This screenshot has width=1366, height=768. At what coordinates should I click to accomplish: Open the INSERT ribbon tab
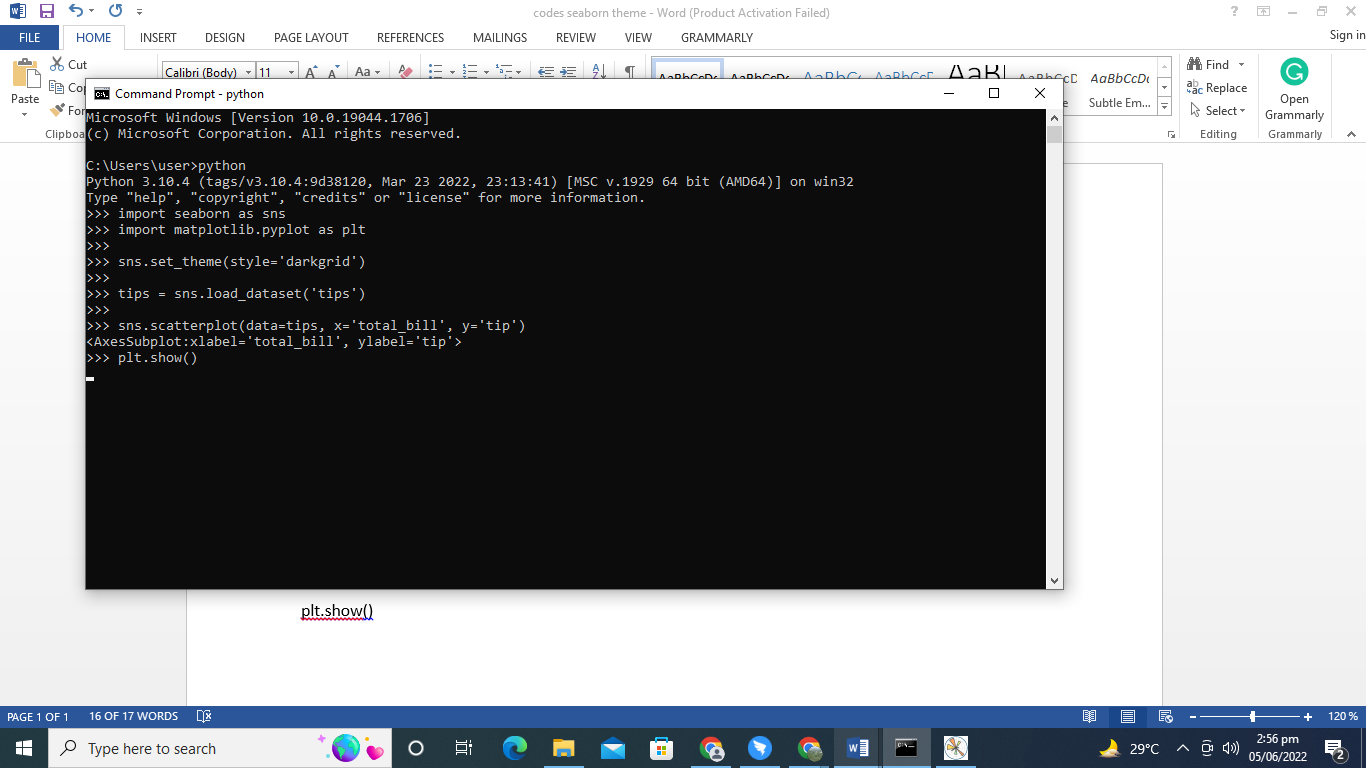tap(158, 37)
